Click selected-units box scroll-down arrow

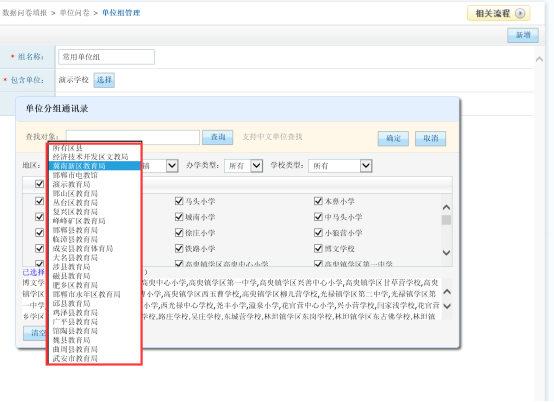pos(447,306)
